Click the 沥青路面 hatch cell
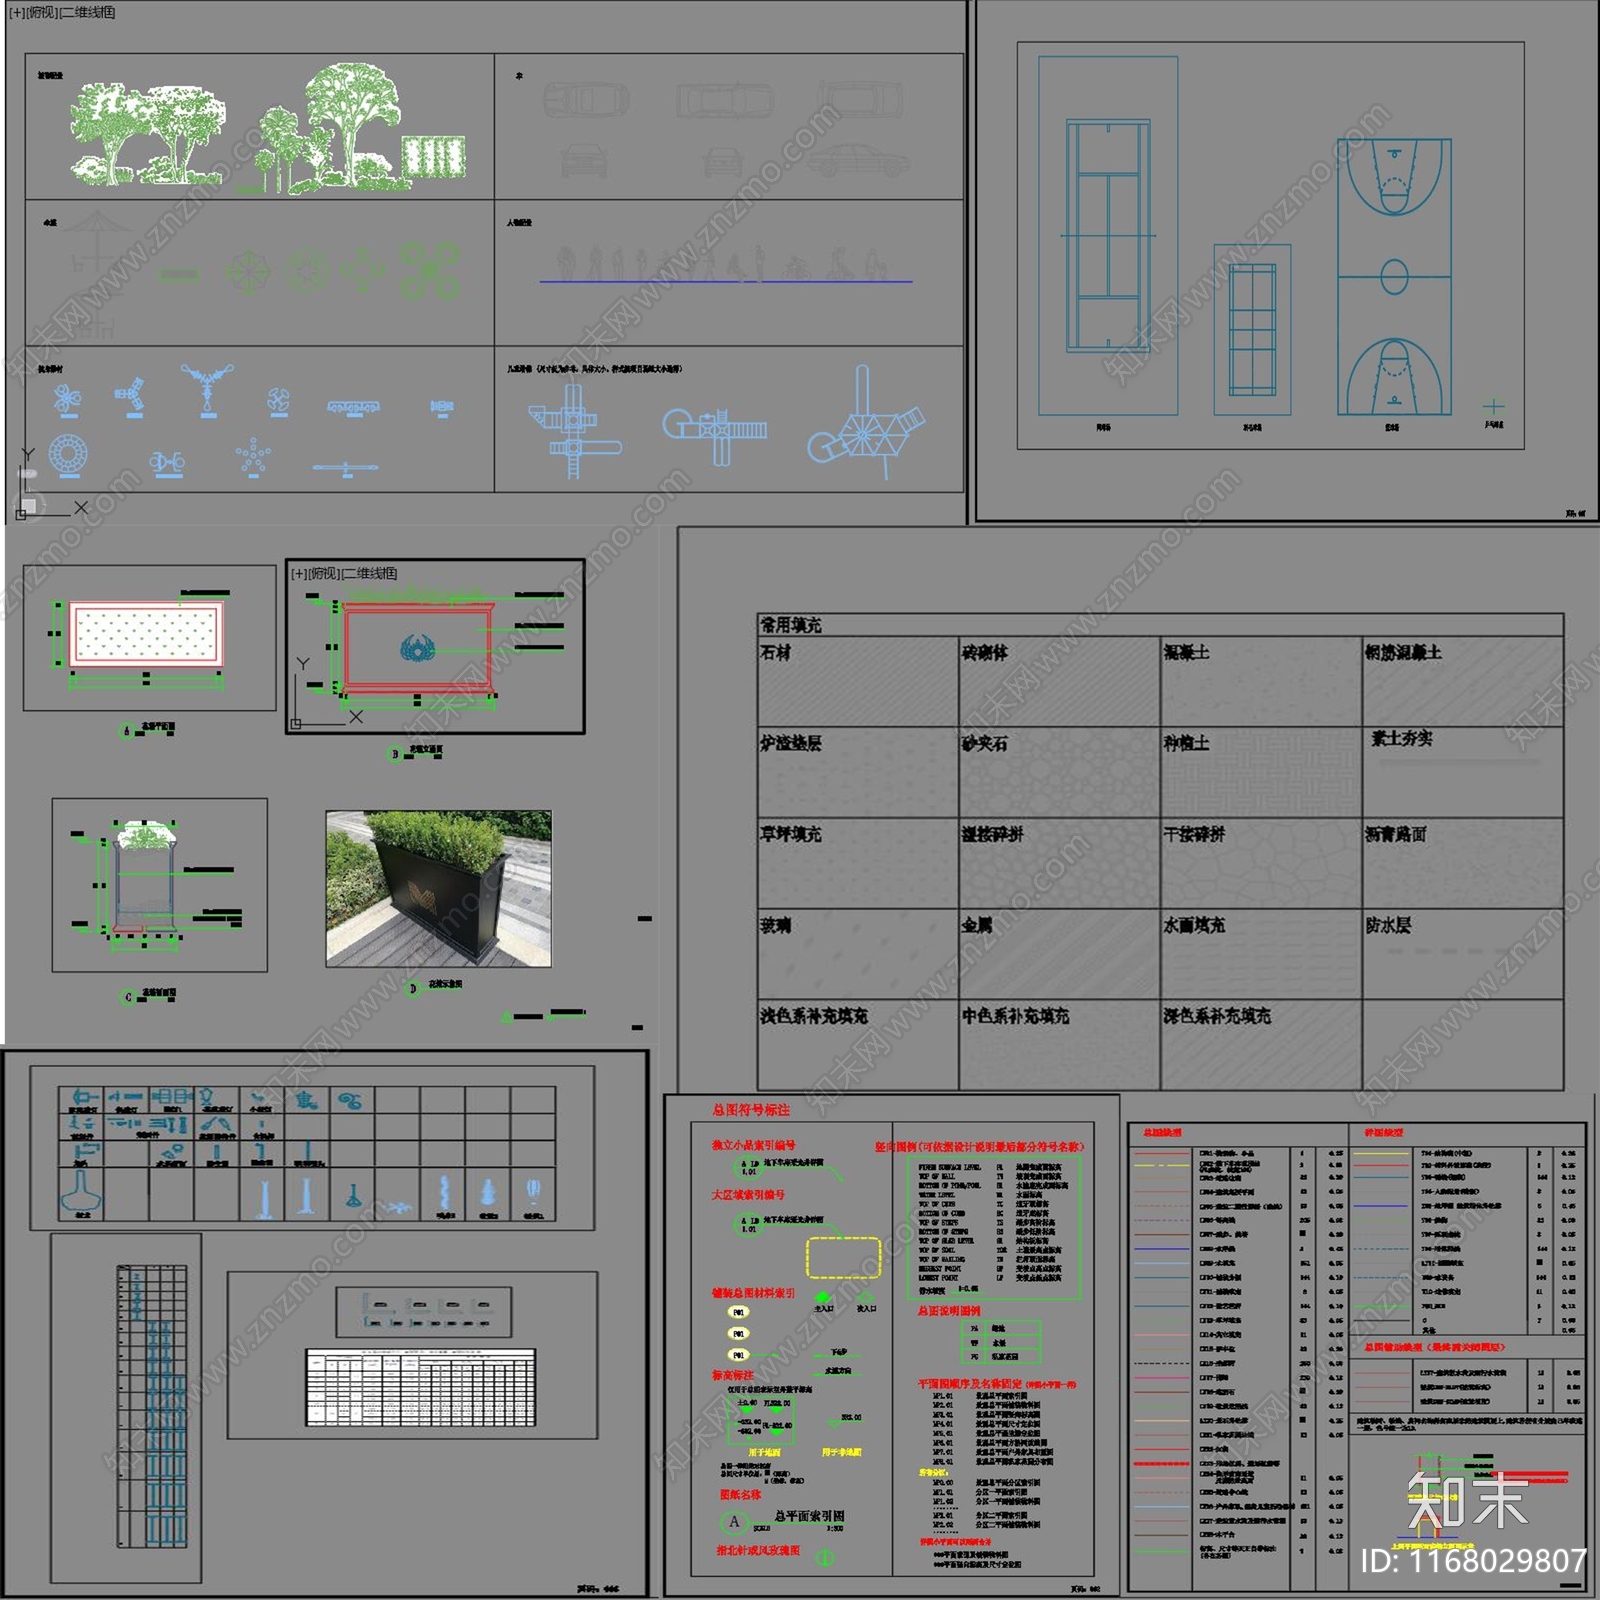Viewport: 1600px width, 1600px height. pos(1463,863)
